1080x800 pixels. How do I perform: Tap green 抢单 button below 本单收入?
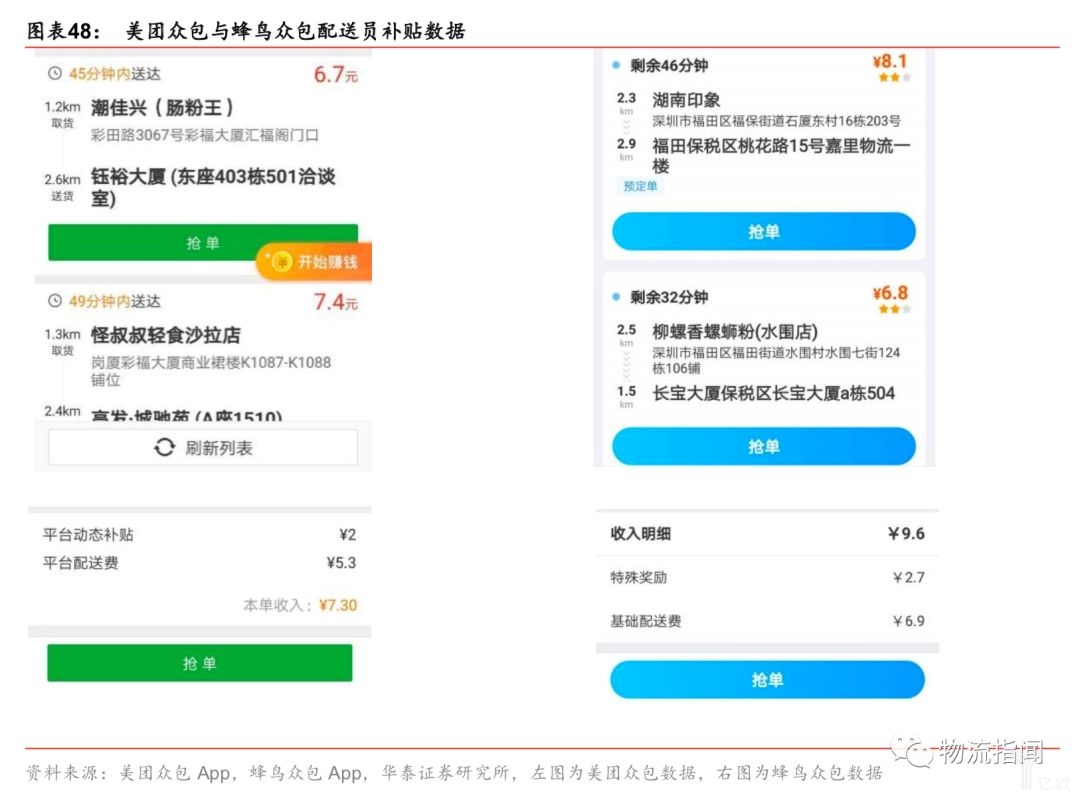click(x=200, y=663)
